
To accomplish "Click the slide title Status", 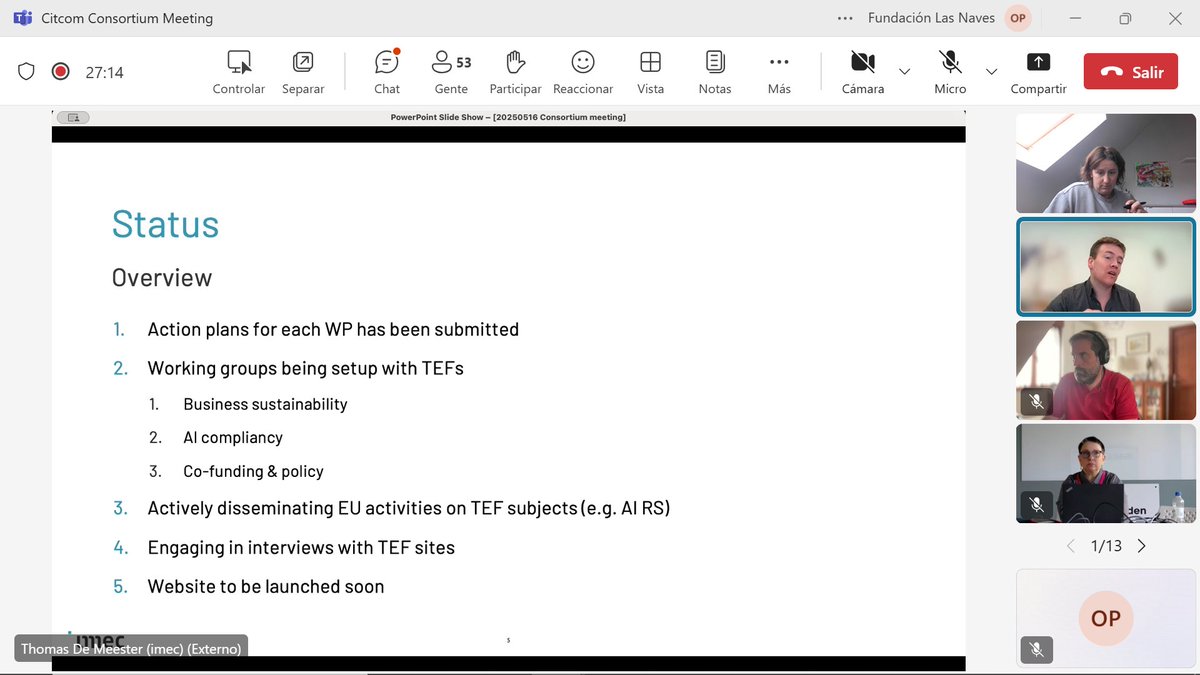I will point(165,224).
